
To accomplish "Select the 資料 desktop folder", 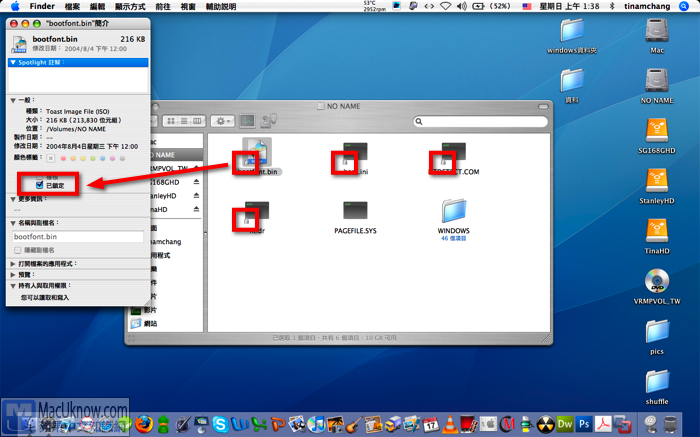I will [572, 81].
